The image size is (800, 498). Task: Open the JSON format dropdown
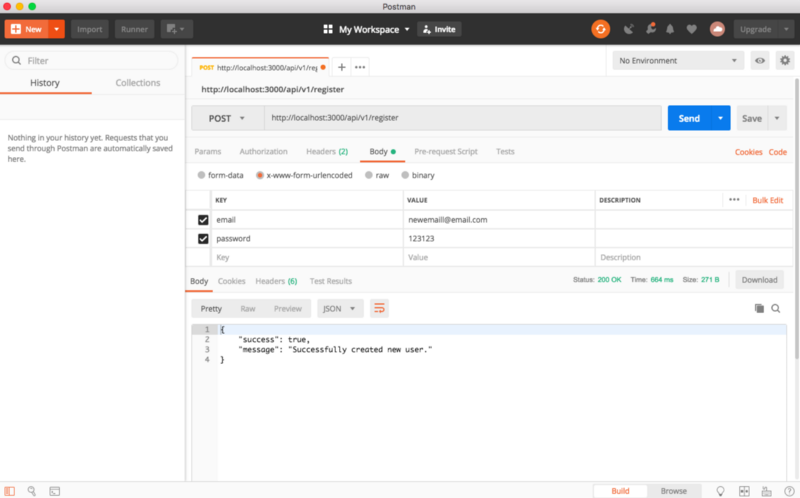[x=340, y=309]
